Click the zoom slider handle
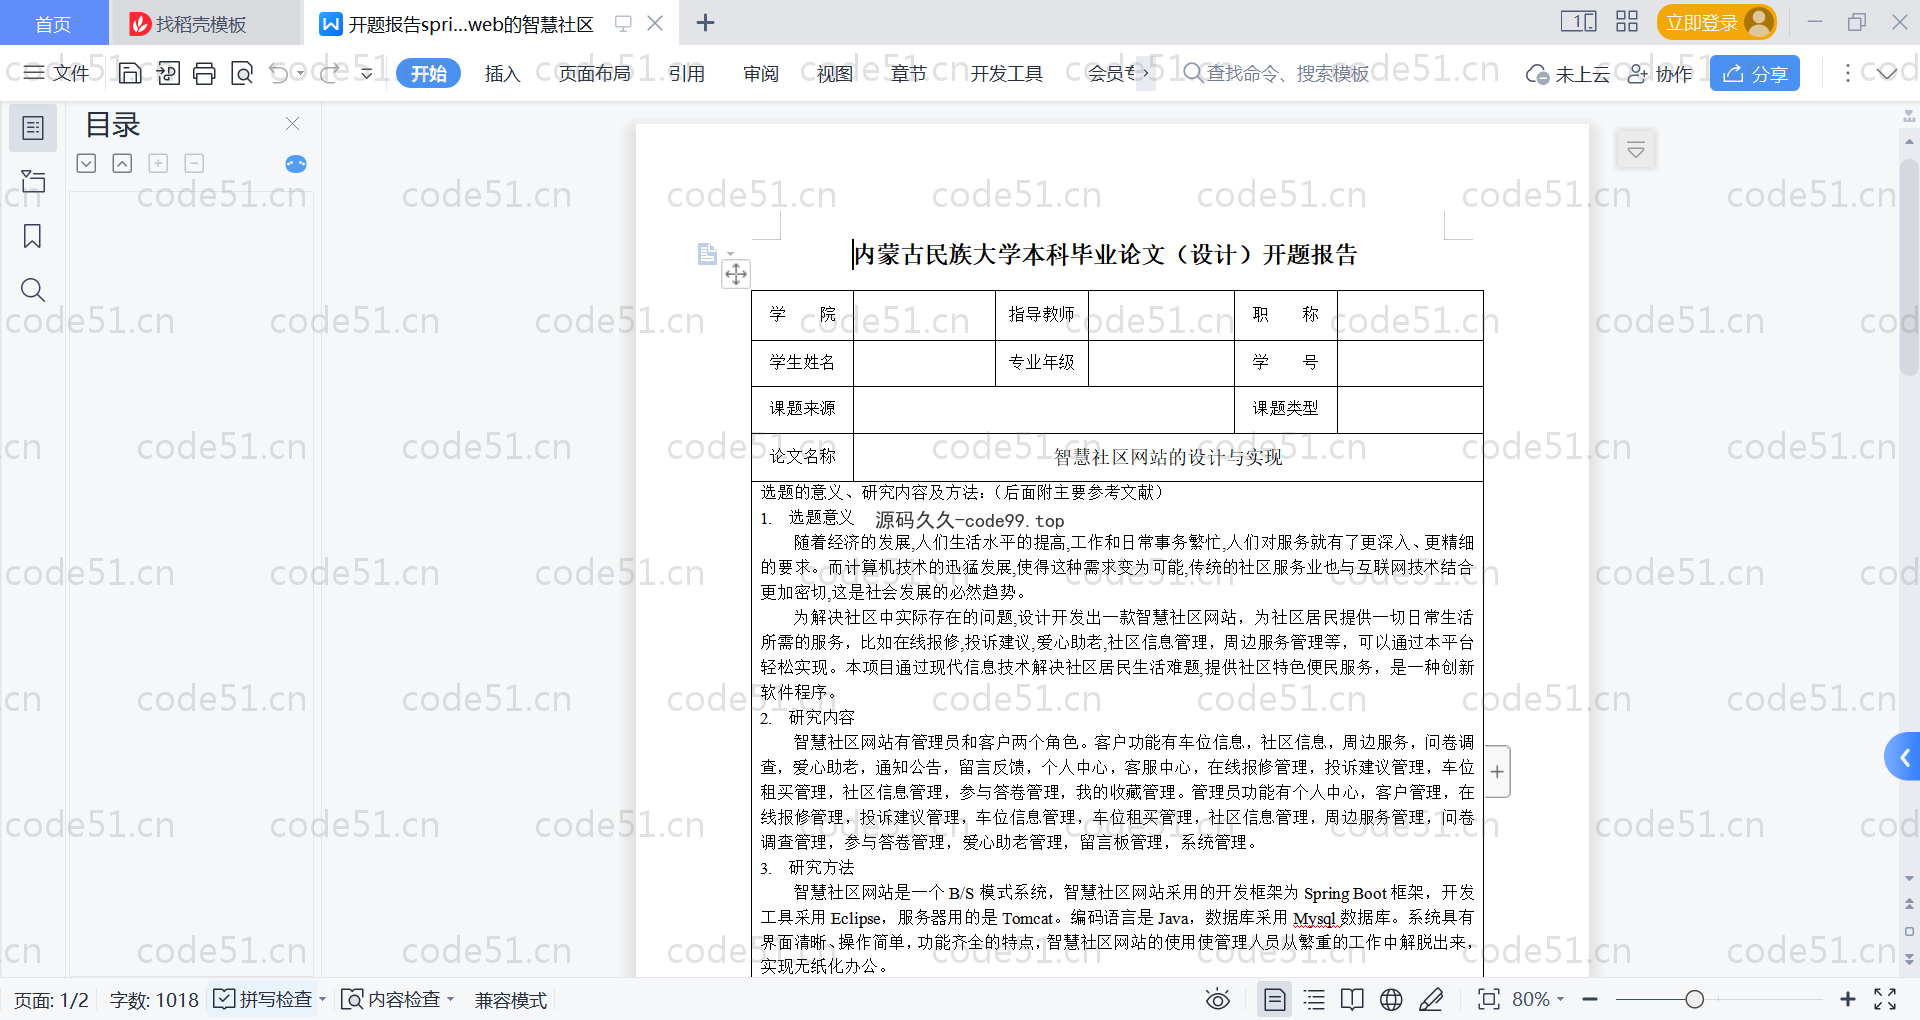This screenshot has height=1020, width=1920. pos(1694,999)
